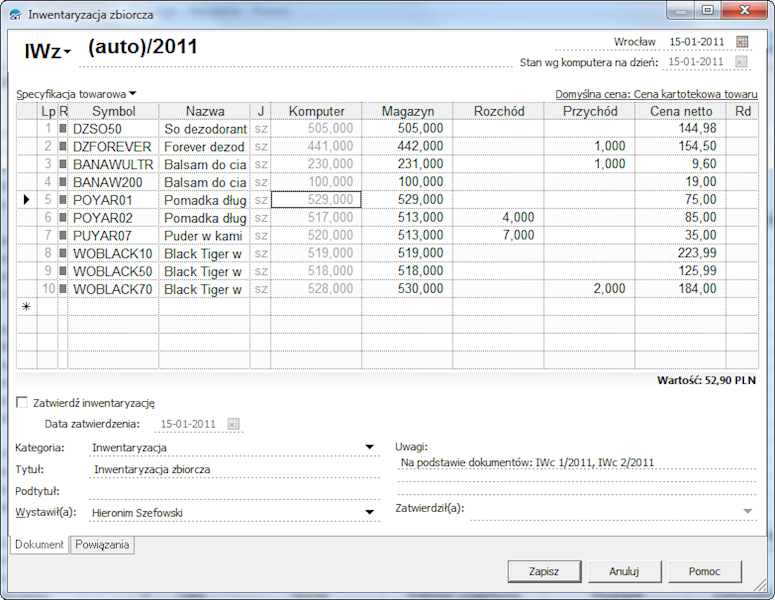Select the new row asterisk marker
775x600 pixels.
[26, 307]
